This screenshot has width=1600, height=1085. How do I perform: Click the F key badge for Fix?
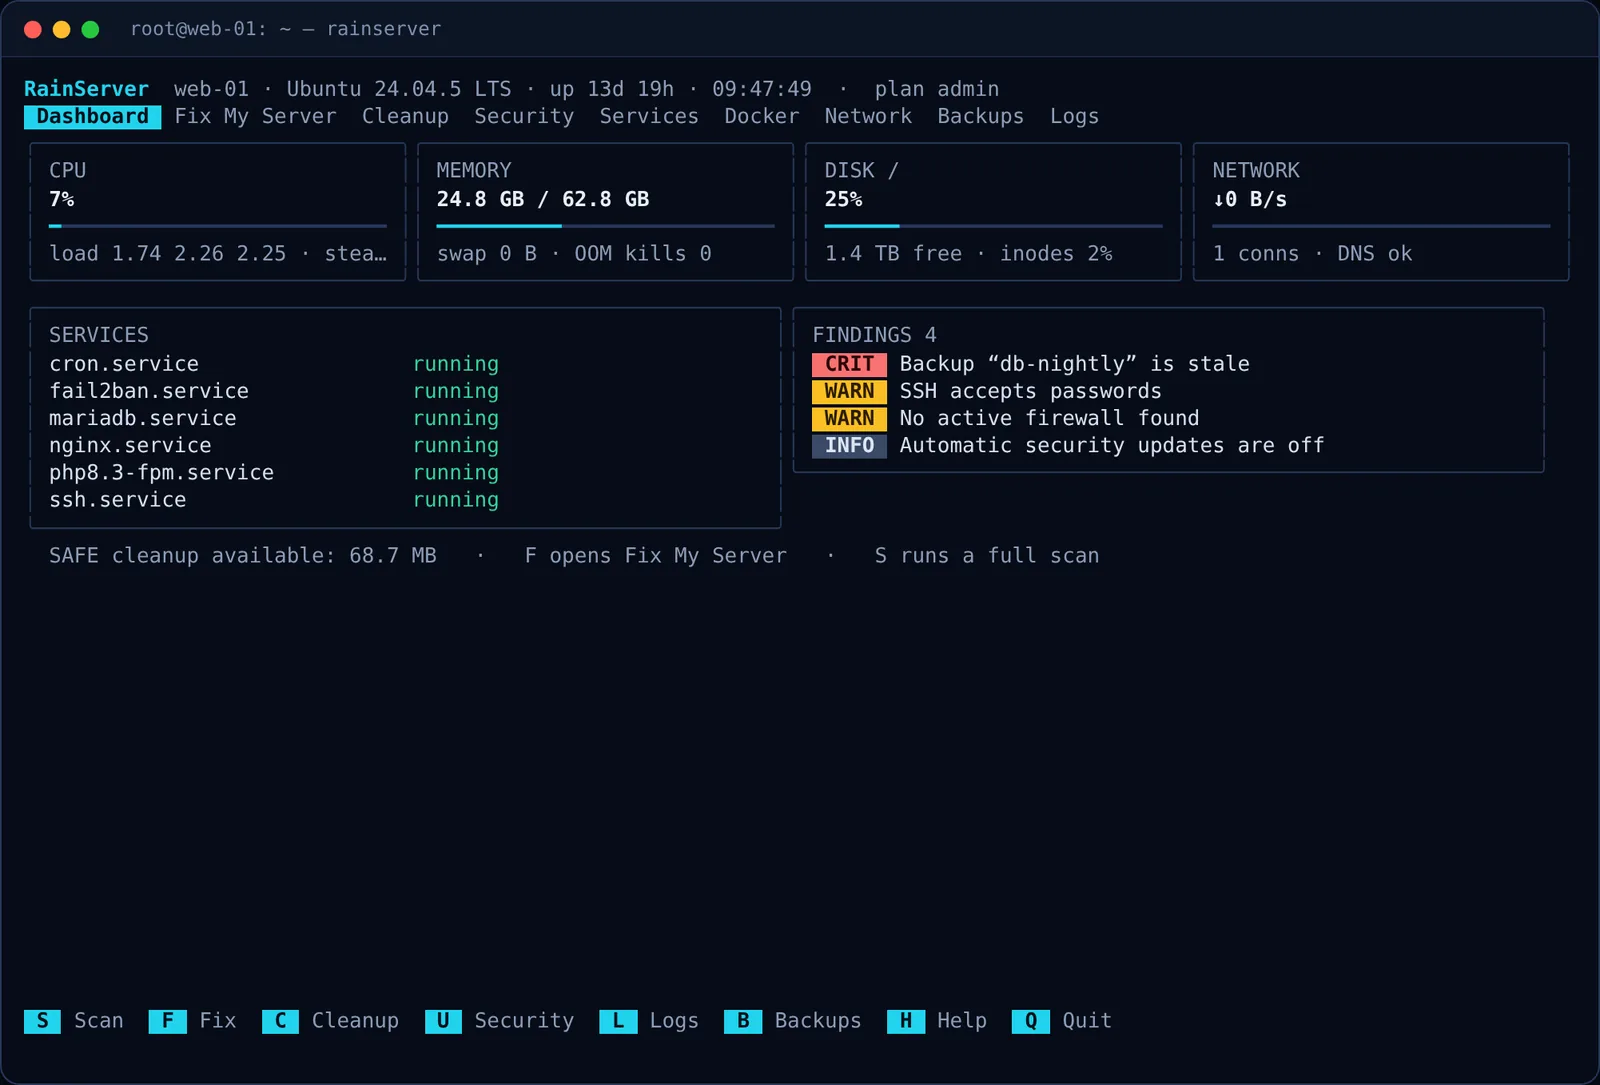[x=167, y=1021]
